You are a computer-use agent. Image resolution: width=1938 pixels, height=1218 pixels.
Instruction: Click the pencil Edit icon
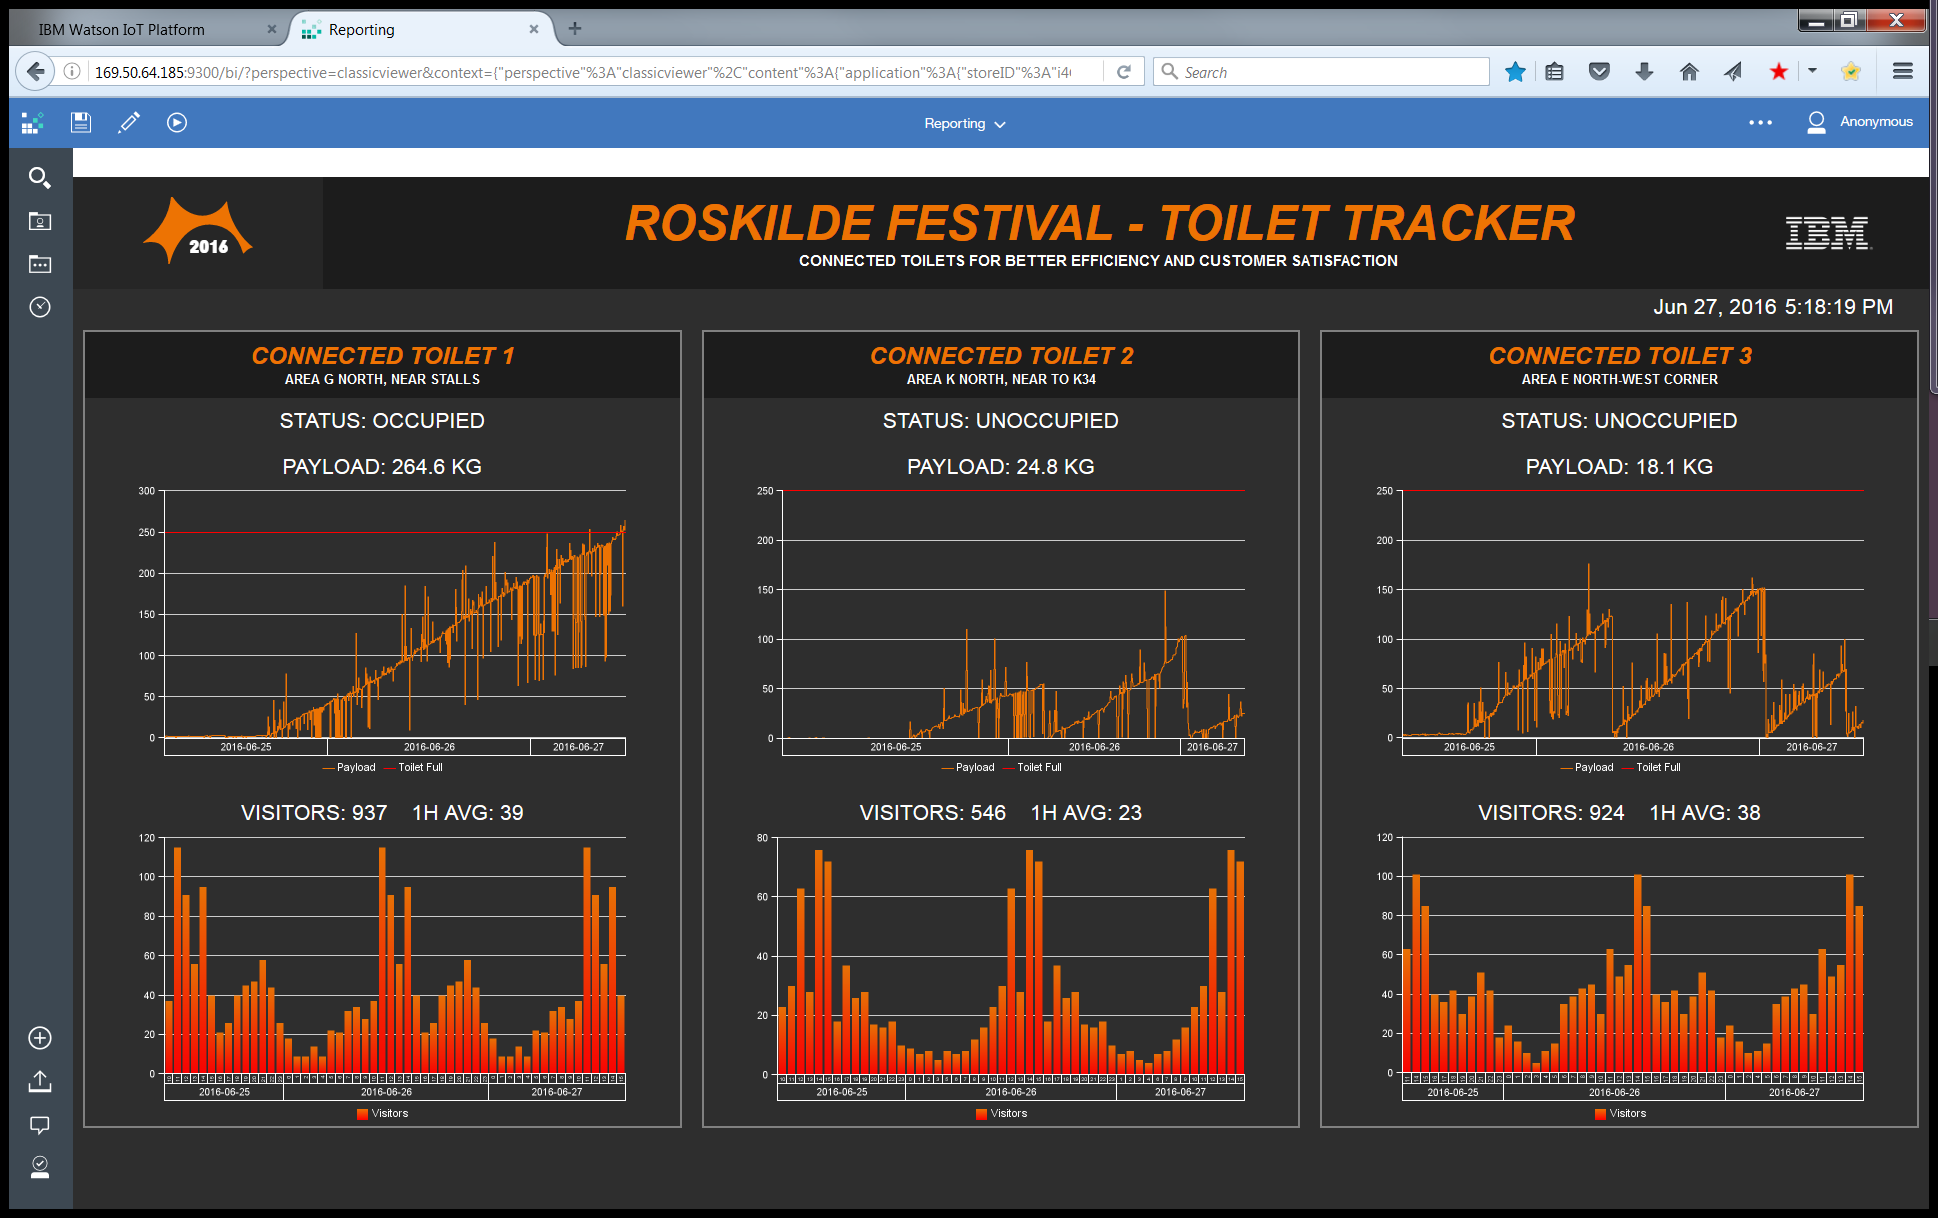(x=129, y=122)
